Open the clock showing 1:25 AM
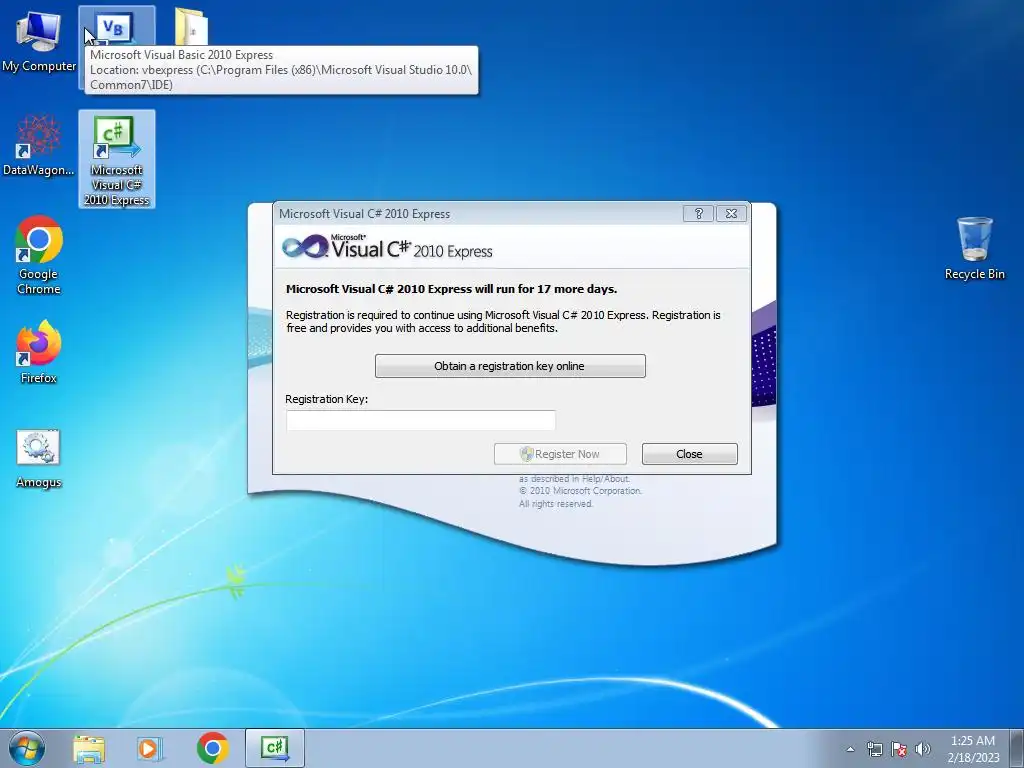Screen dimensions: 1024x768 [973, 749]
